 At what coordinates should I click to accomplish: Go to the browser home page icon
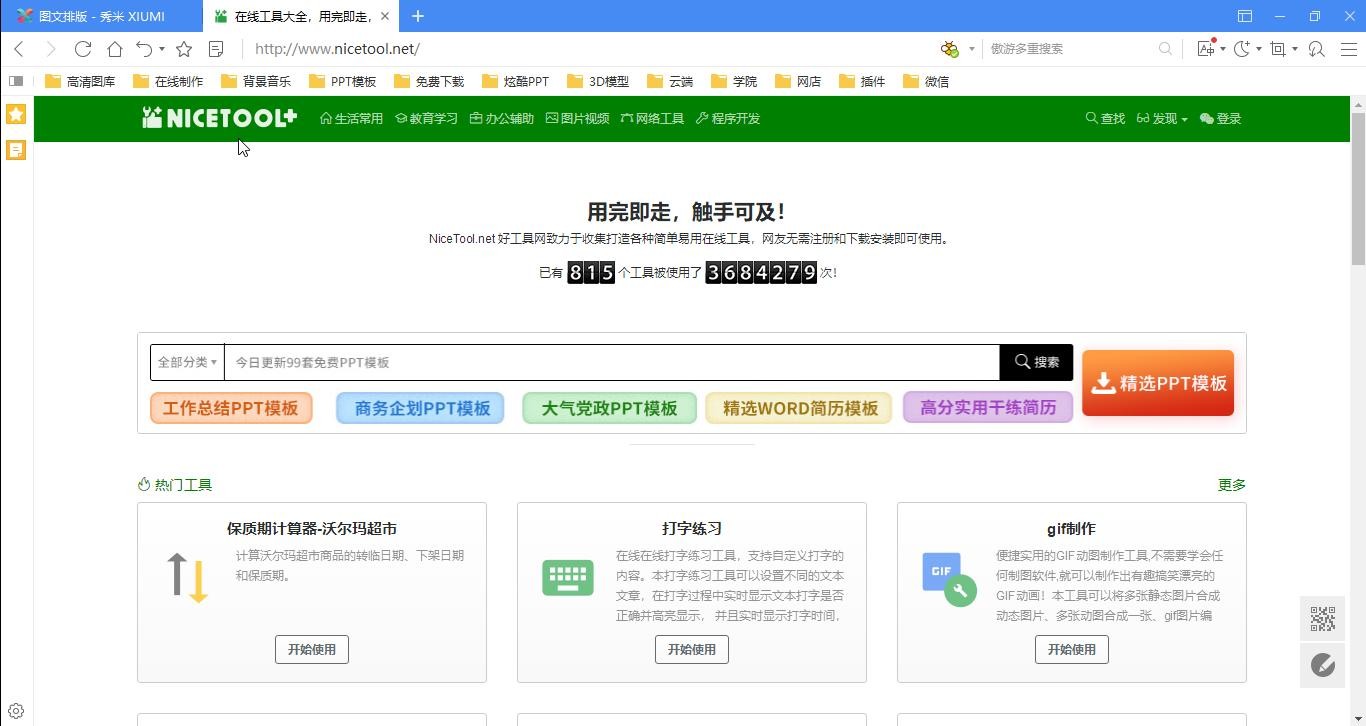(x=115, y=49)
